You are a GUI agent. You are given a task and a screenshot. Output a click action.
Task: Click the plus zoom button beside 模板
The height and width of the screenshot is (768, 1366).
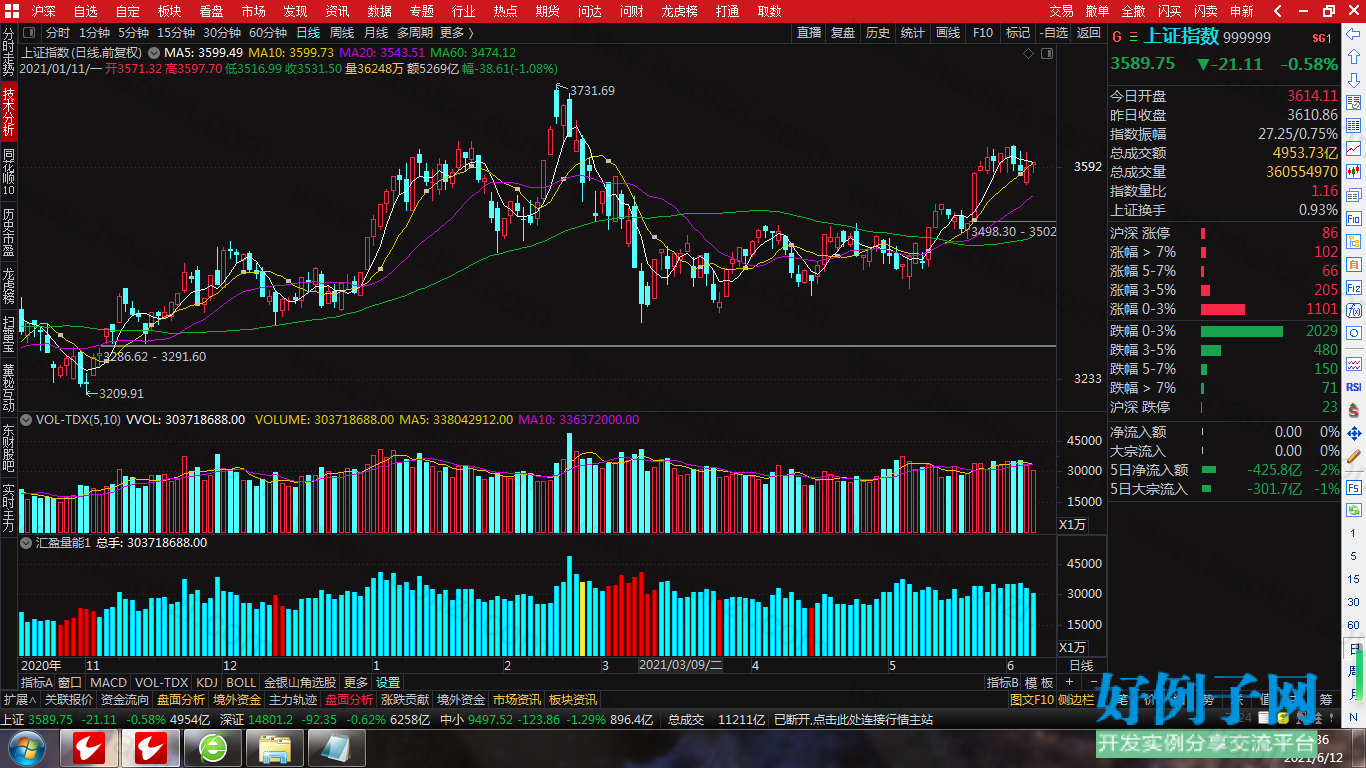1068,682
